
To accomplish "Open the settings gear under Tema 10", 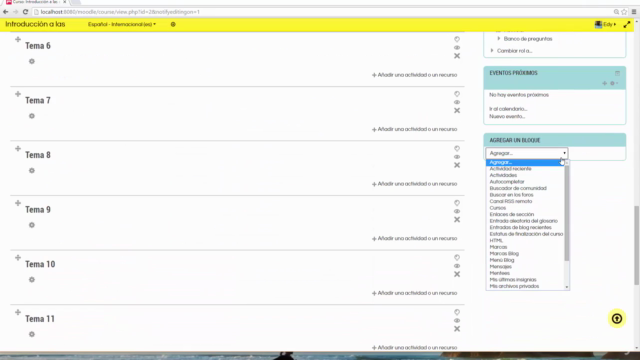I will click(x=32, y=280).
